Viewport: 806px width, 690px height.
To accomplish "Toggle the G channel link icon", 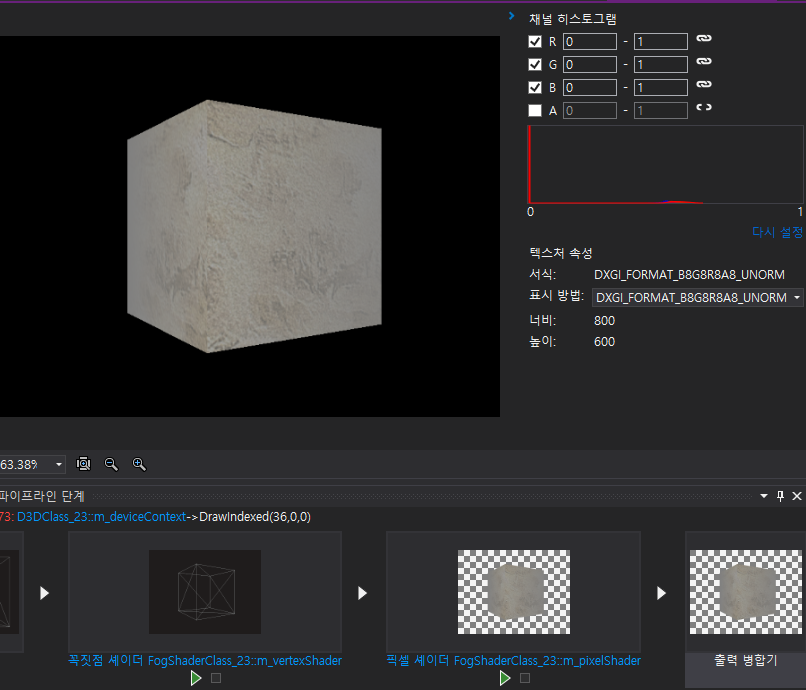I will pyautogui.click(x=704, y=61).
